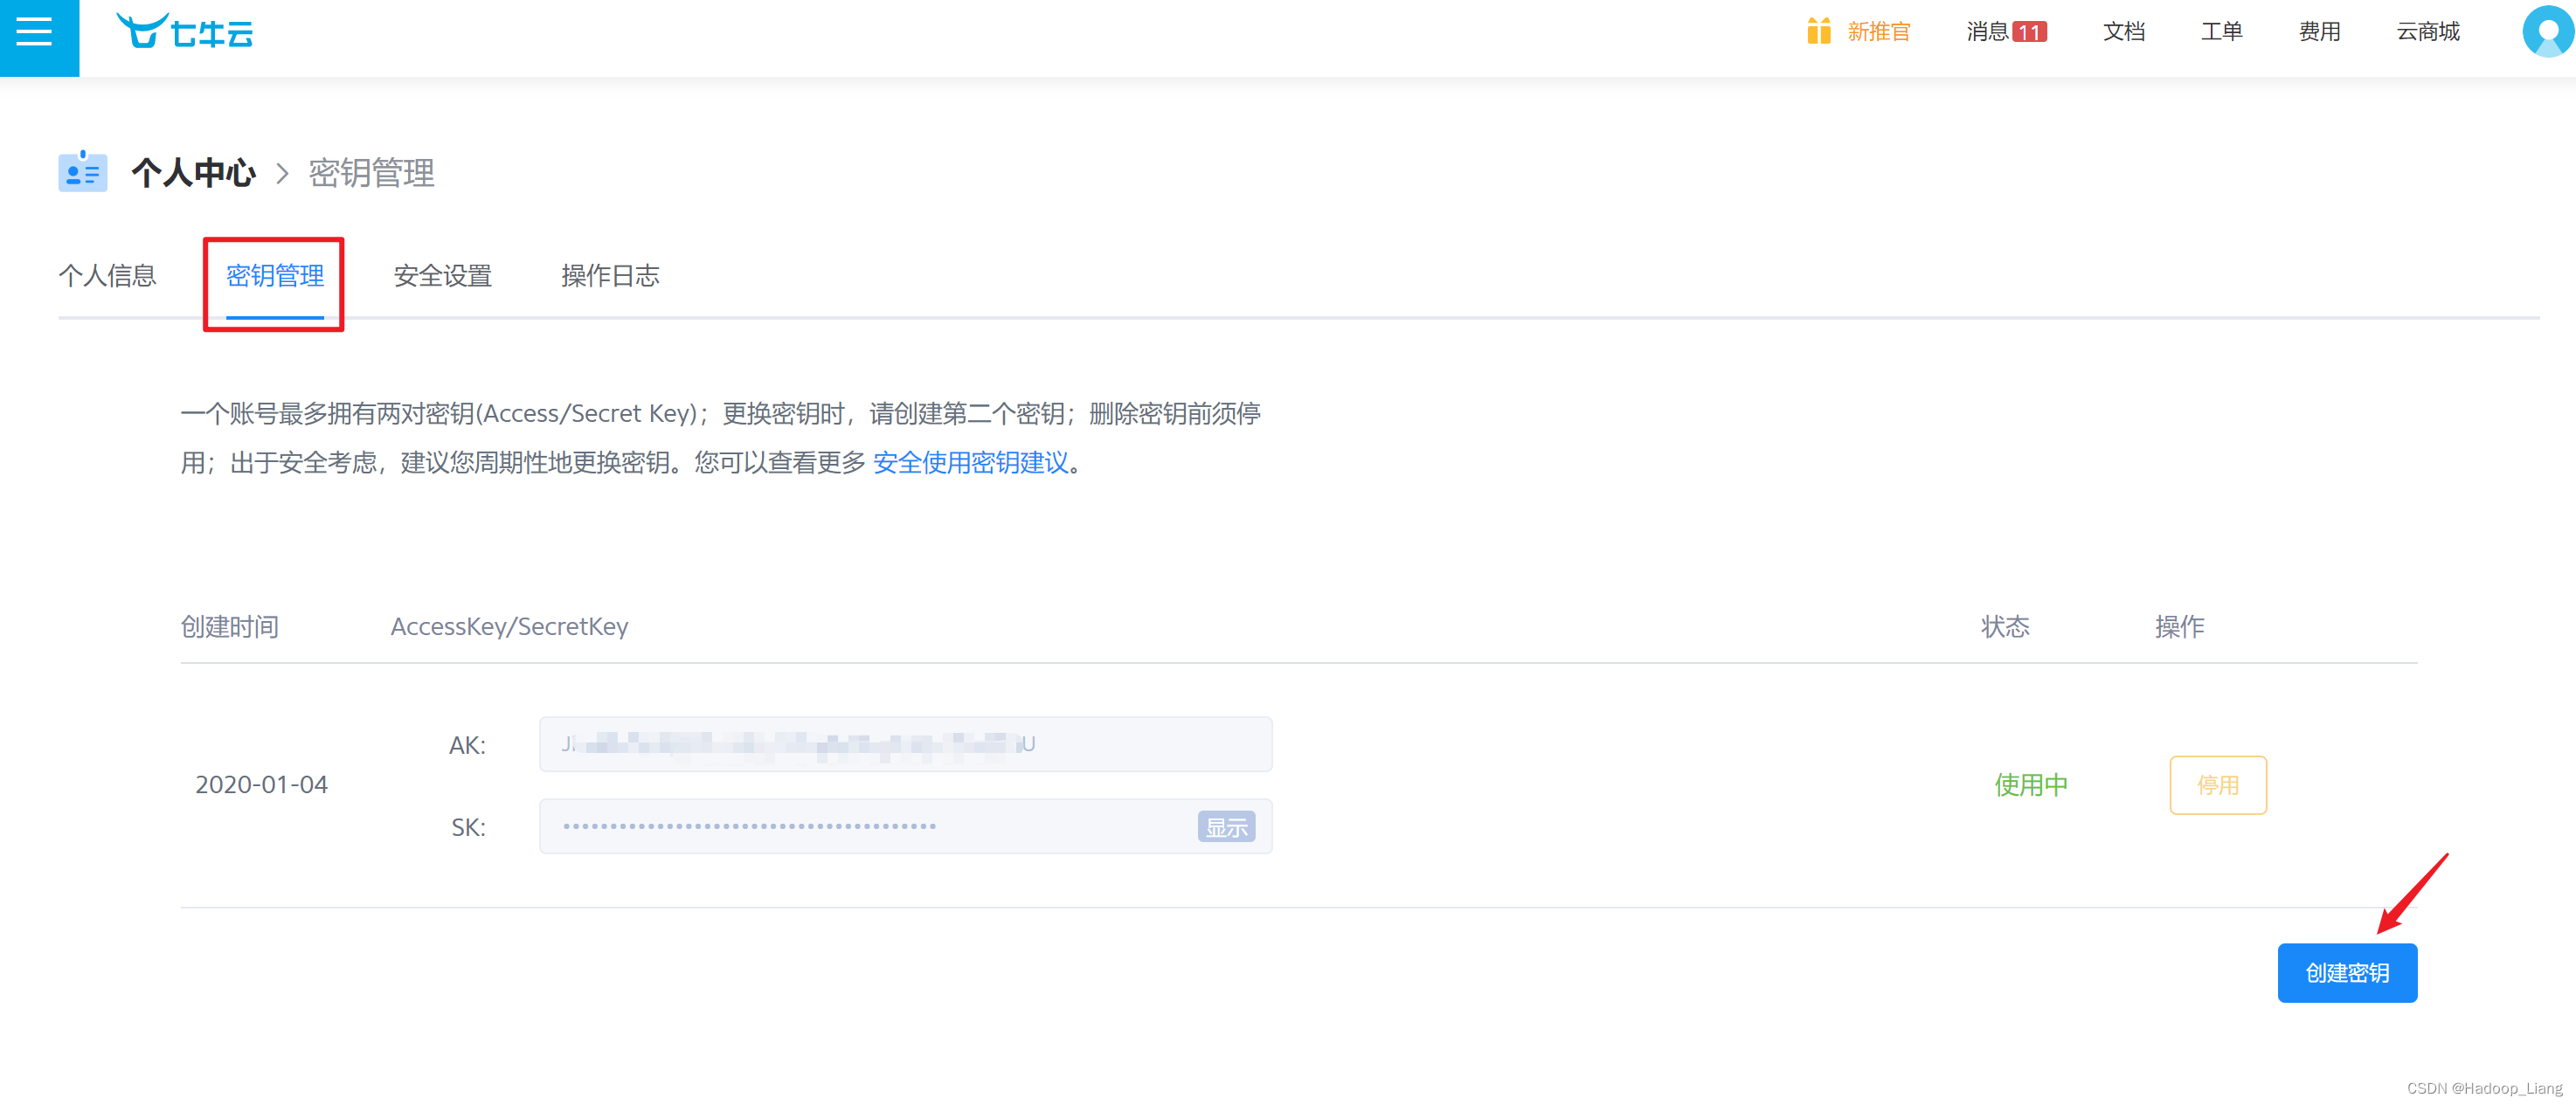The height and width of the screenshot is (1105, 2576).
Task: Open the 工单 work order page
Action: click(2221, 31)
